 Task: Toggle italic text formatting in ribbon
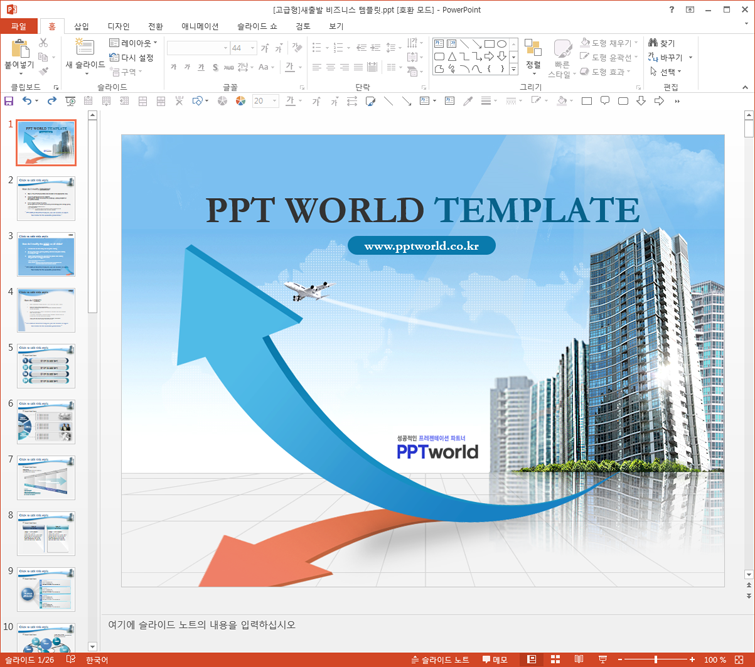pyautogui.click(x=187, y=67)
